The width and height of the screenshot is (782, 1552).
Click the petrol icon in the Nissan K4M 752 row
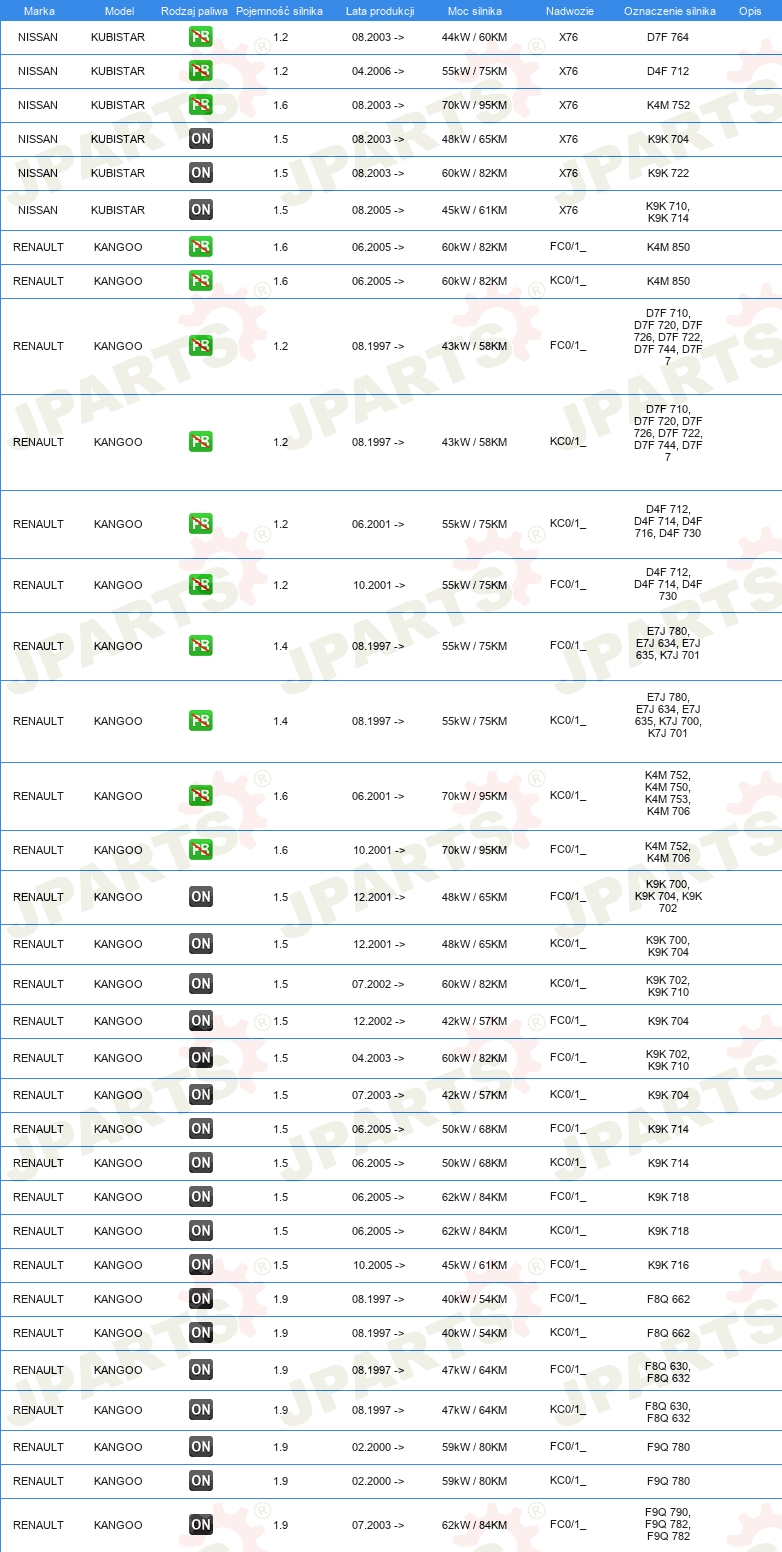pos(201,105)
